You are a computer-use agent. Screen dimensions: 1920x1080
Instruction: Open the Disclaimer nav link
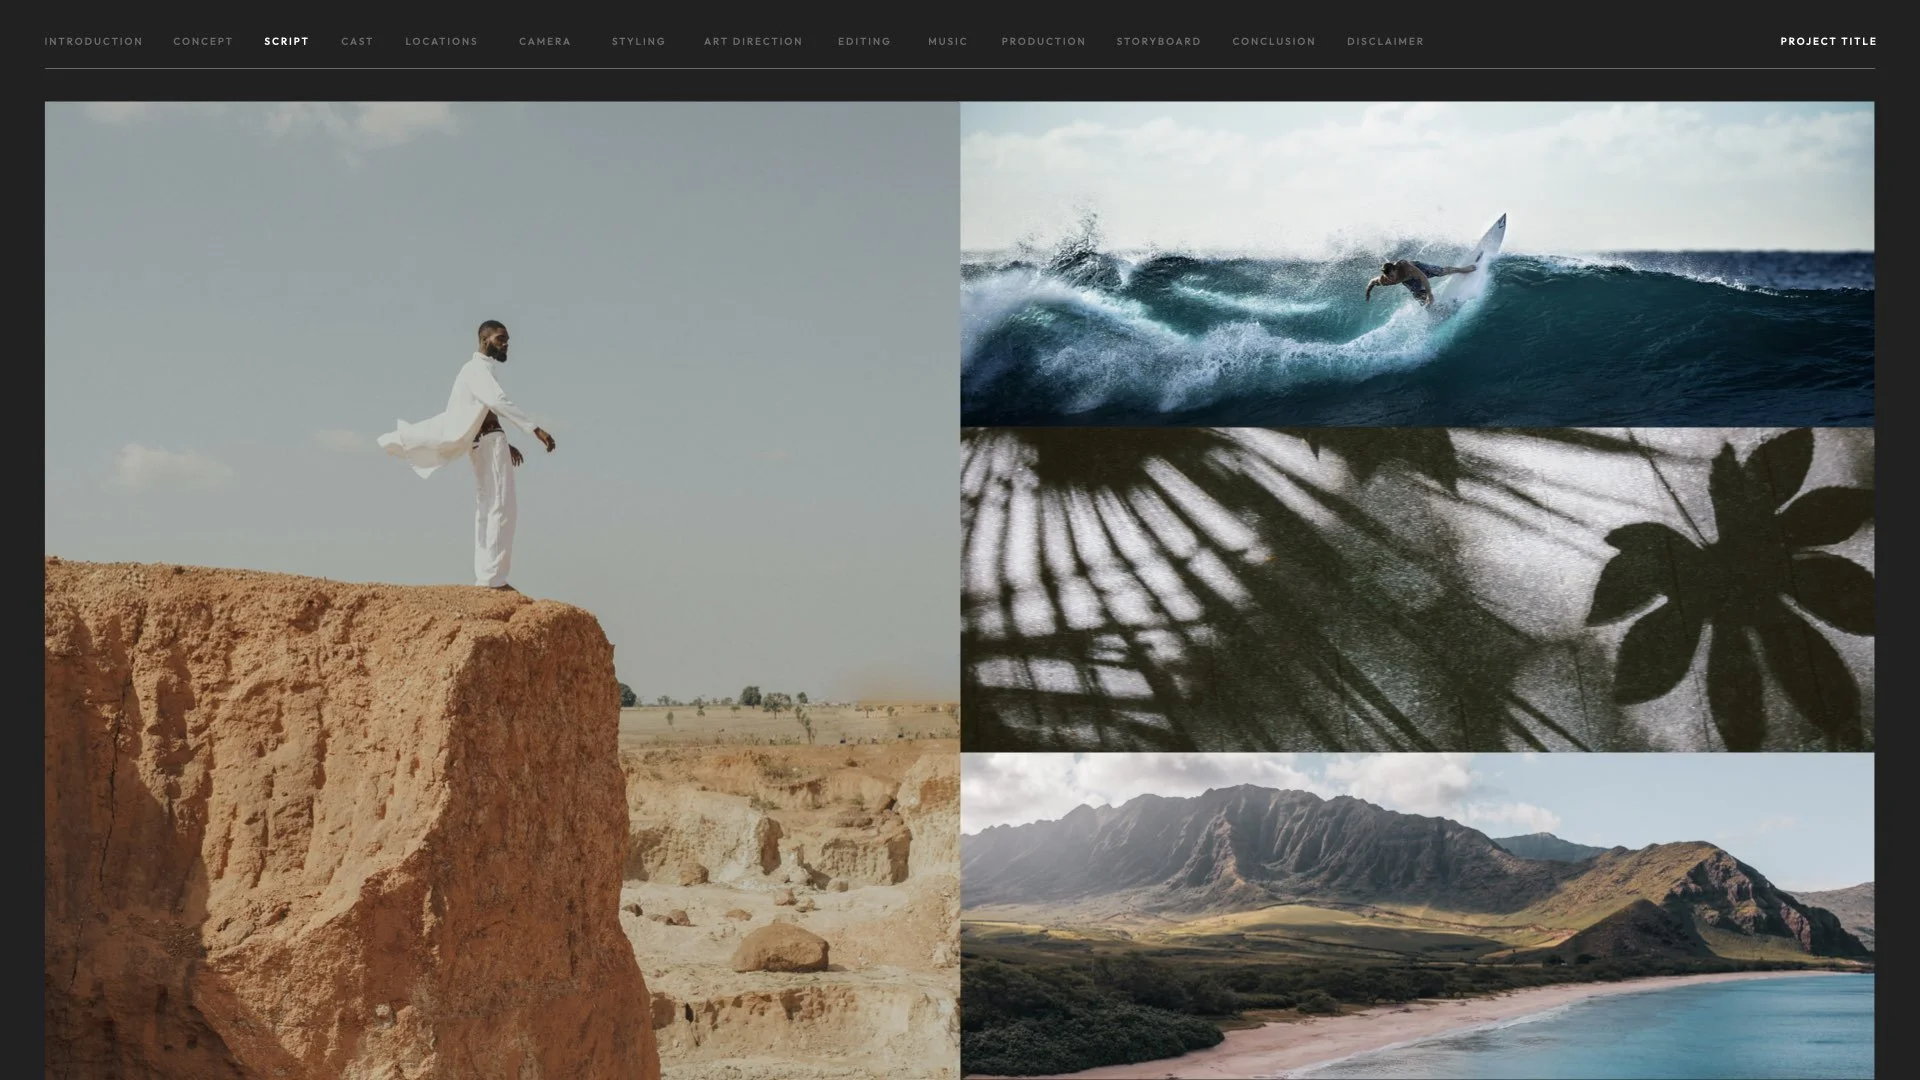pos(1385,41)
